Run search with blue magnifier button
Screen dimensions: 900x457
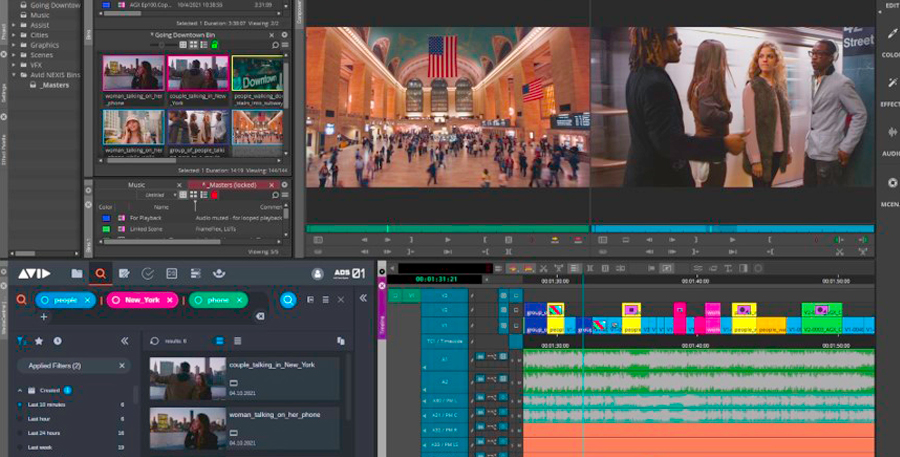tap(288, 300)
